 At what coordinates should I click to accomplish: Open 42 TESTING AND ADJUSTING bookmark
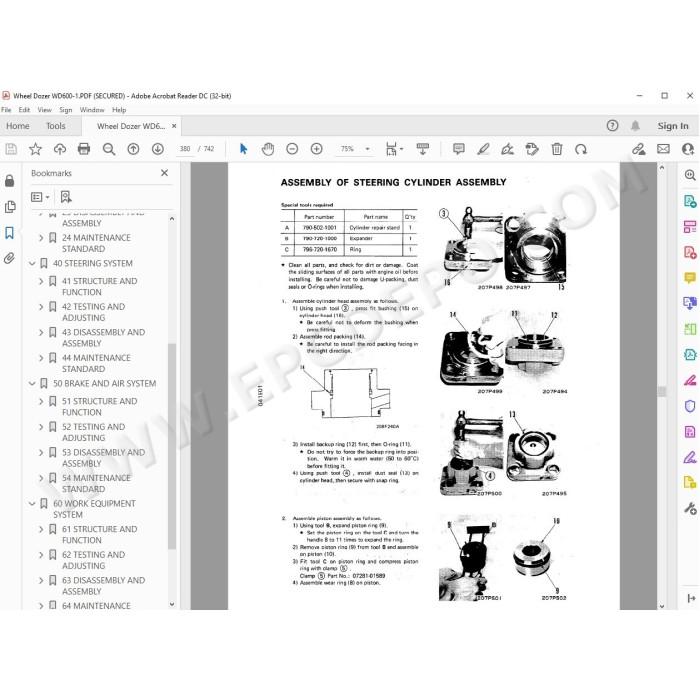coord(94,312)
